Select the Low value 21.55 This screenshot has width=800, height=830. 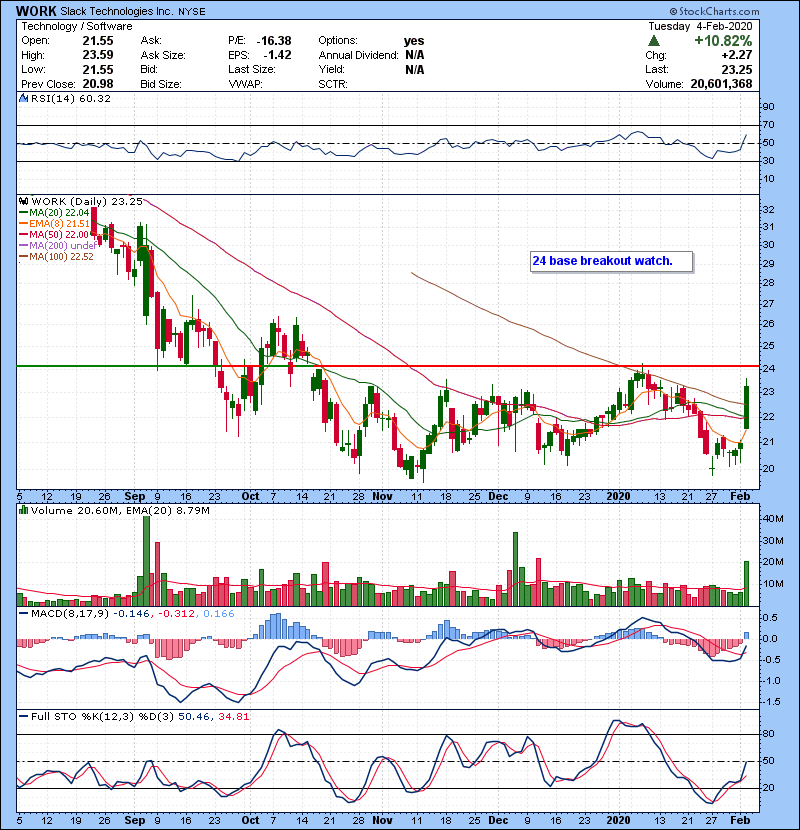(98, 69)
